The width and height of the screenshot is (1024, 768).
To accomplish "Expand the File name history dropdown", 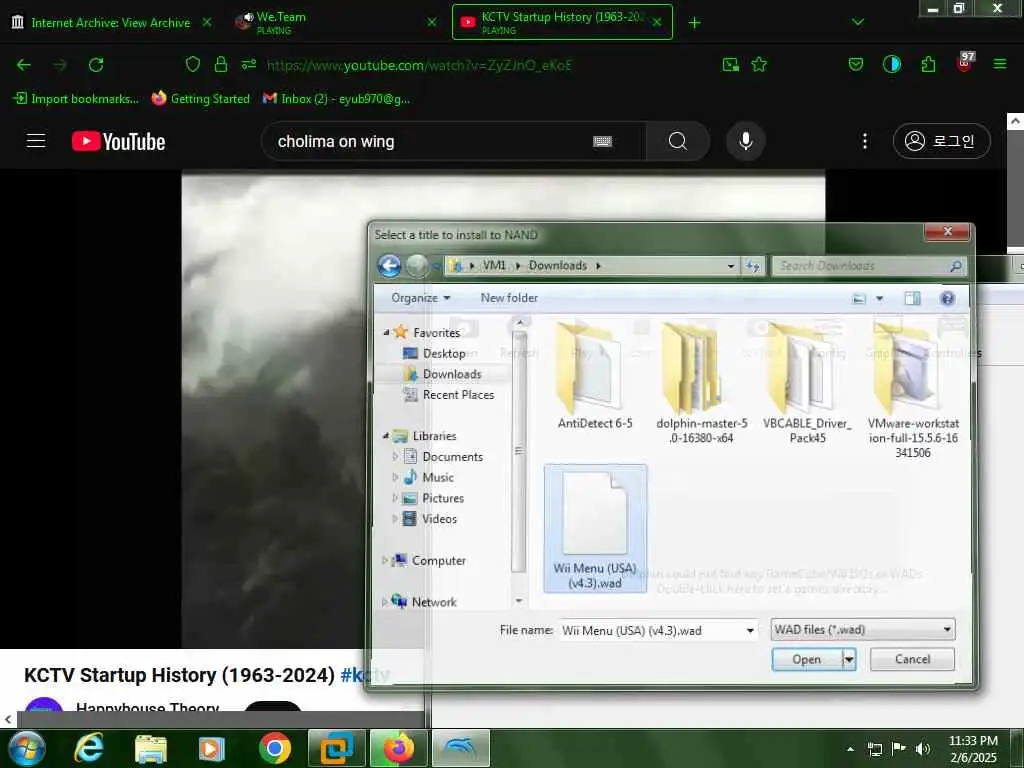I will [750, 631].
